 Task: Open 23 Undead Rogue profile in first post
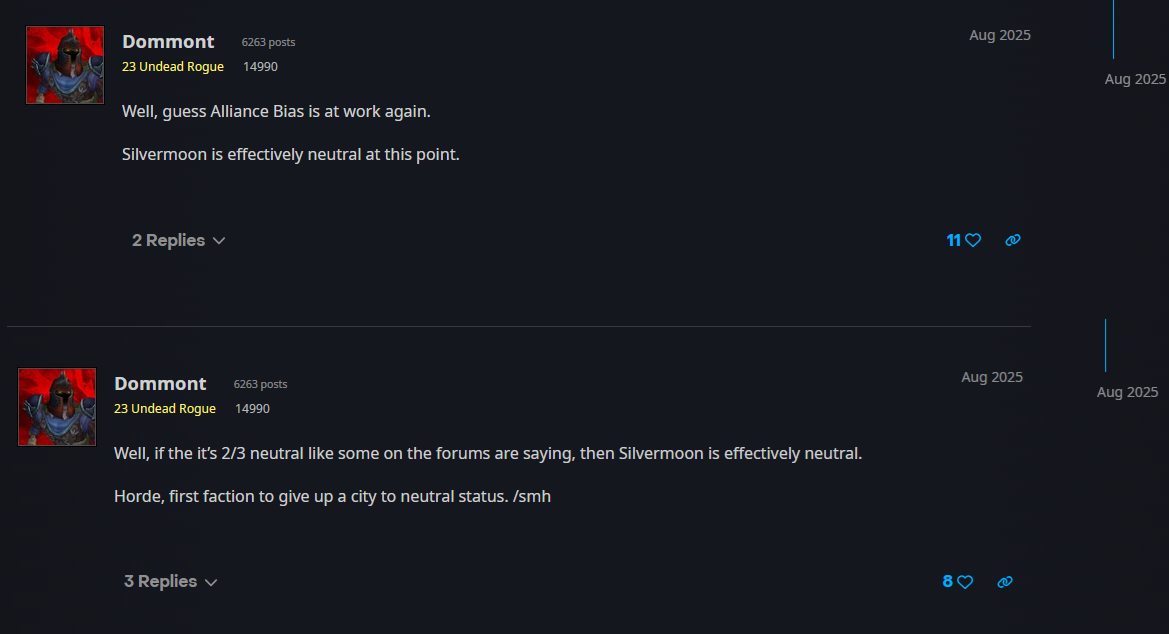click(173, 66)
